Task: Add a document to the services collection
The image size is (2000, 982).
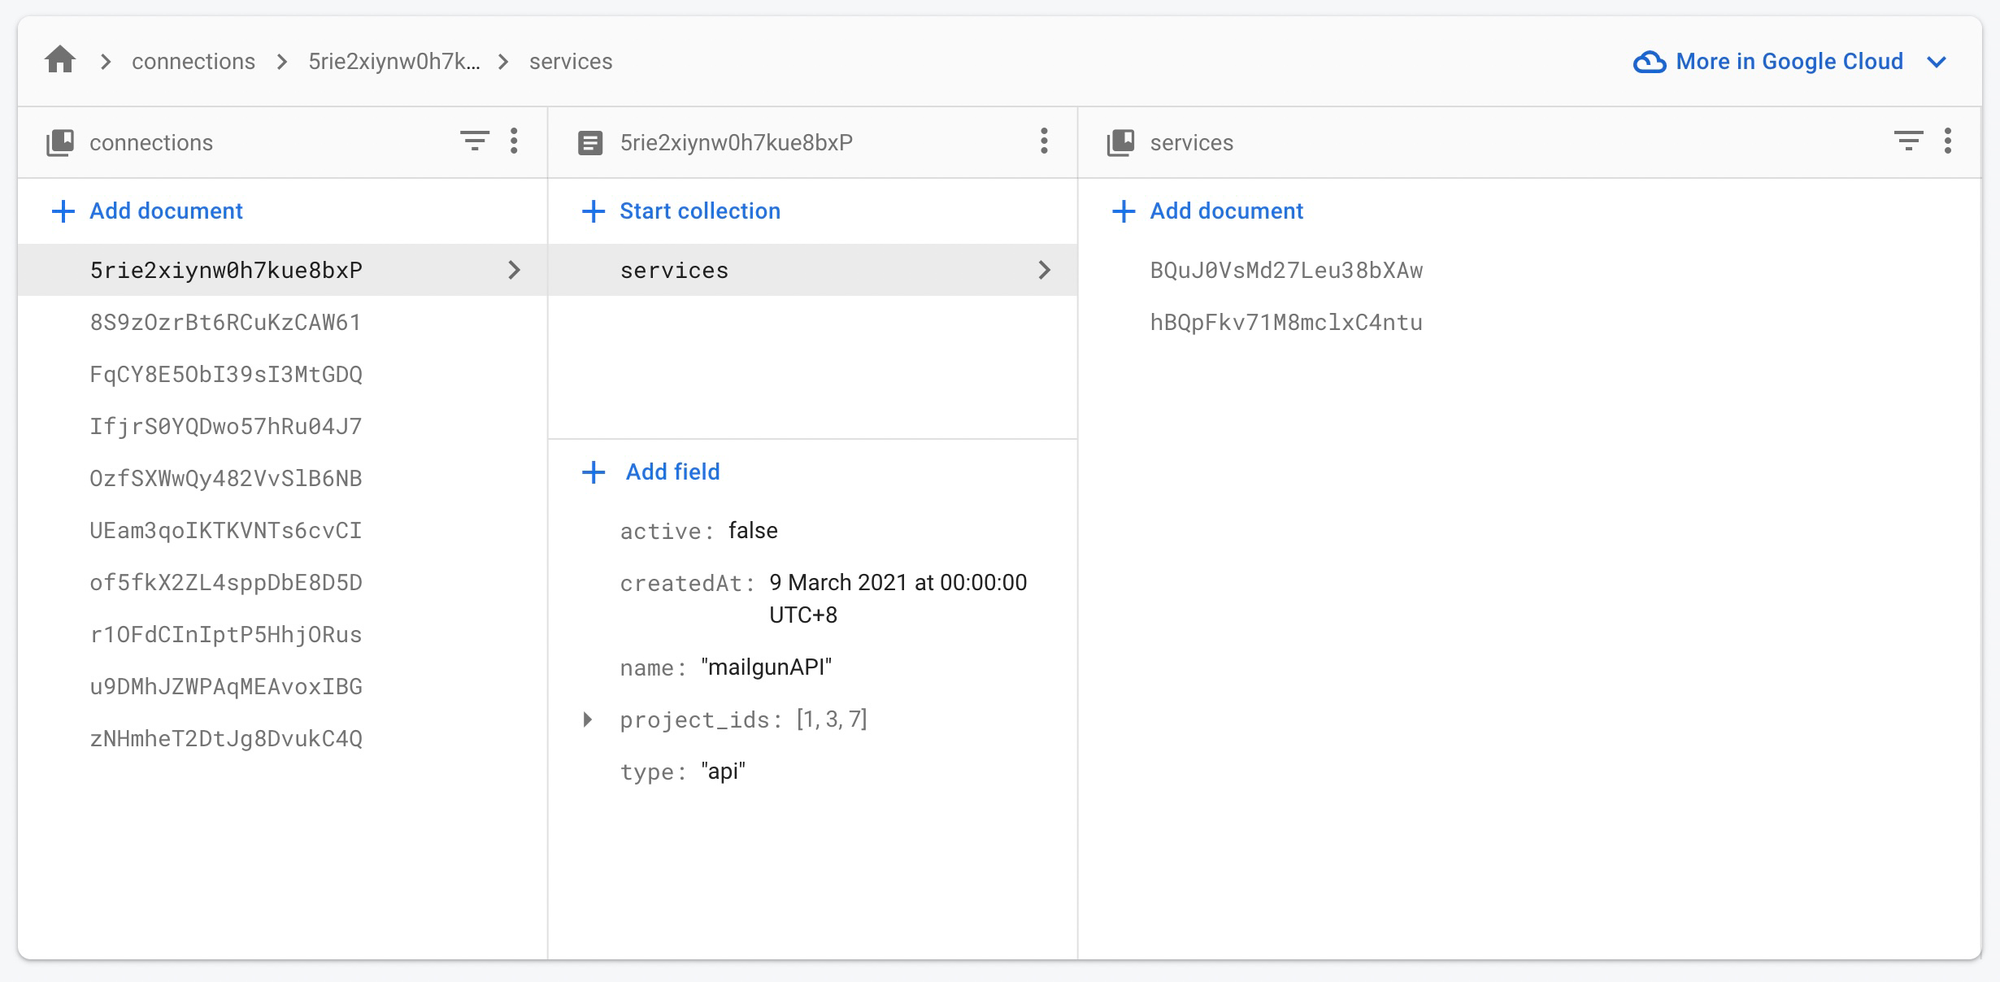Action: point(1226,211)
